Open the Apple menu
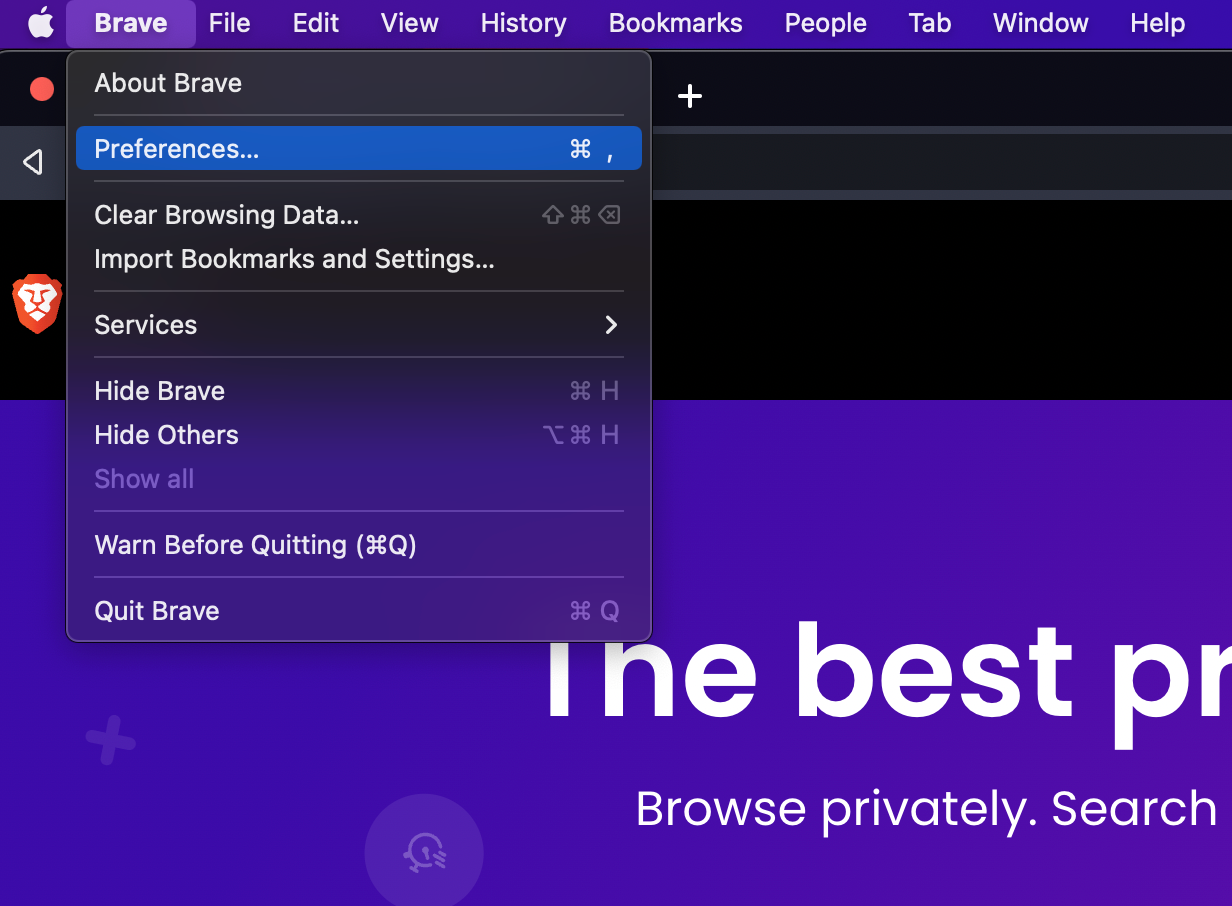Image resolution: width=1232 pixels, height=906 pixels. tap(41, 23)
